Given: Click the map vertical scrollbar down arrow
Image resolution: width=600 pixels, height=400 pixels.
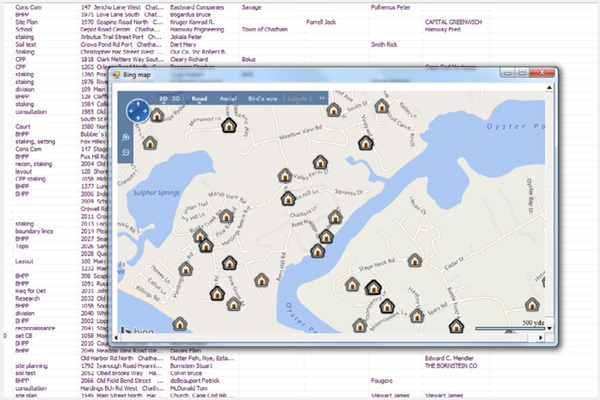Looking at the screenshot, I should 549,328.
